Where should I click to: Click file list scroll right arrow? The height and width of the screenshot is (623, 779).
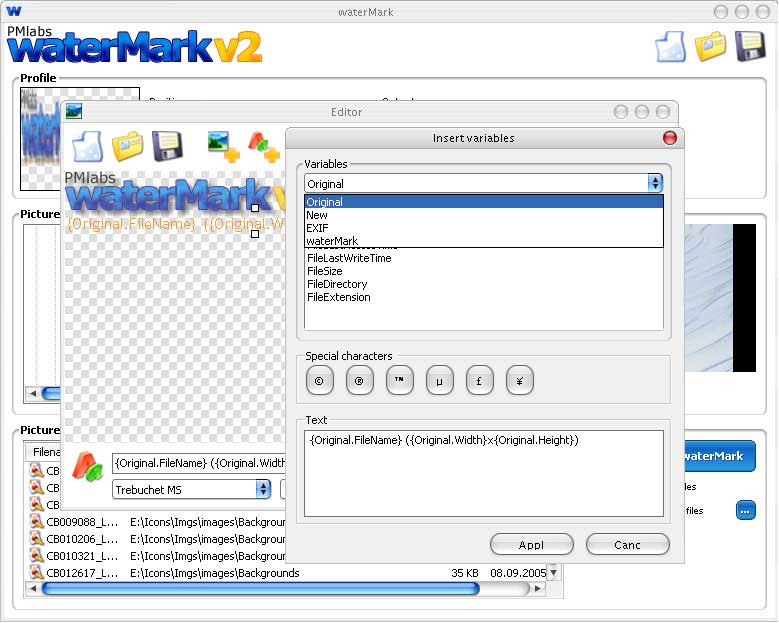coord(538,588)
